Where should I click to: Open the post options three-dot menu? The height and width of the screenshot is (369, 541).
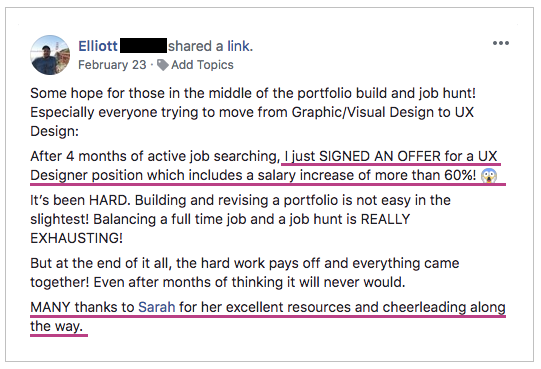(x=501, y=43)
